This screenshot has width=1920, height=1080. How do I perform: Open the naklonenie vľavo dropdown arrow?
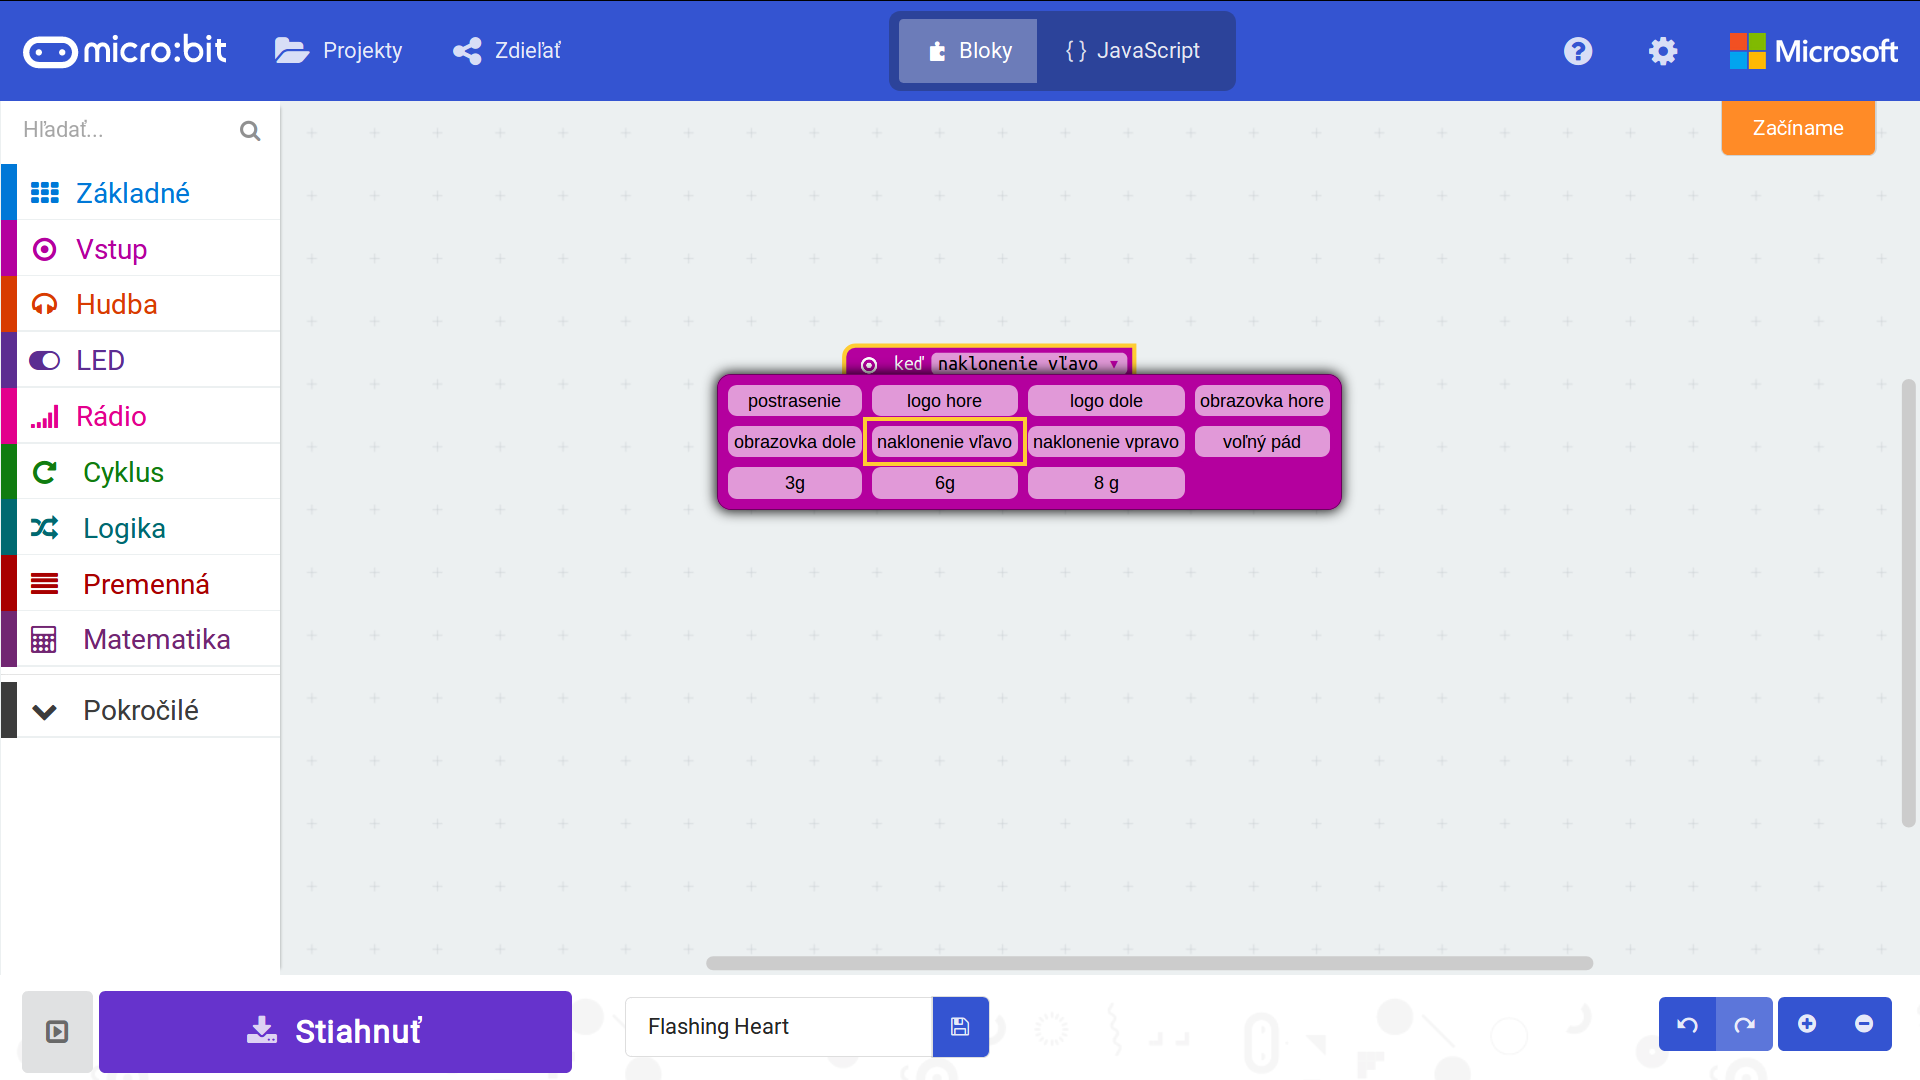pos(1114,364)
